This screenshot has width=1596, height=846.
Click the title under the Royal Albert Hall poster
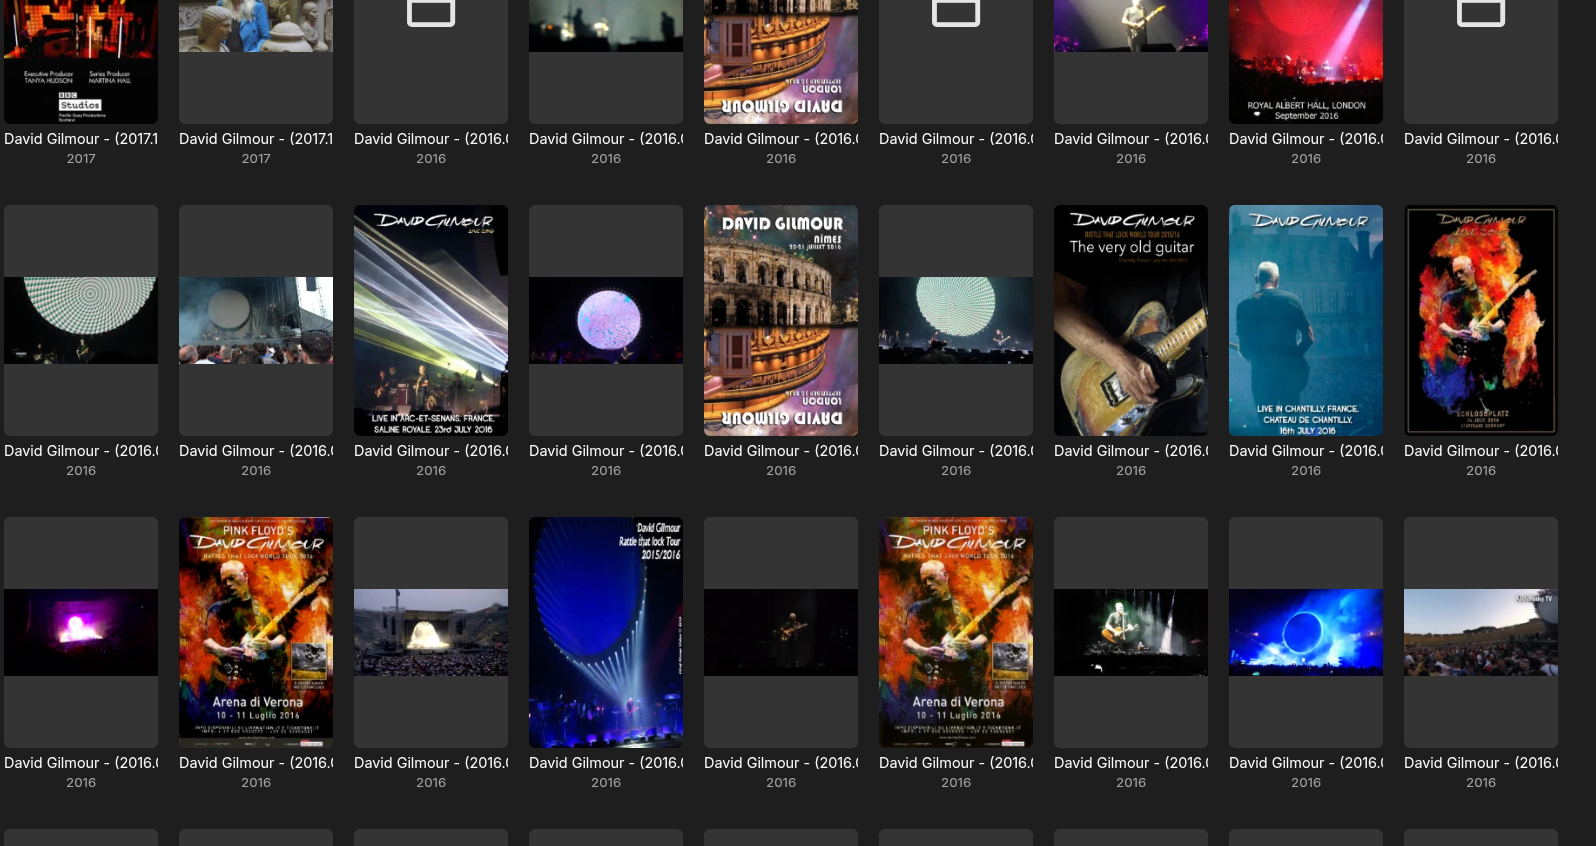pyautogui.click(x=1306, y=139)
